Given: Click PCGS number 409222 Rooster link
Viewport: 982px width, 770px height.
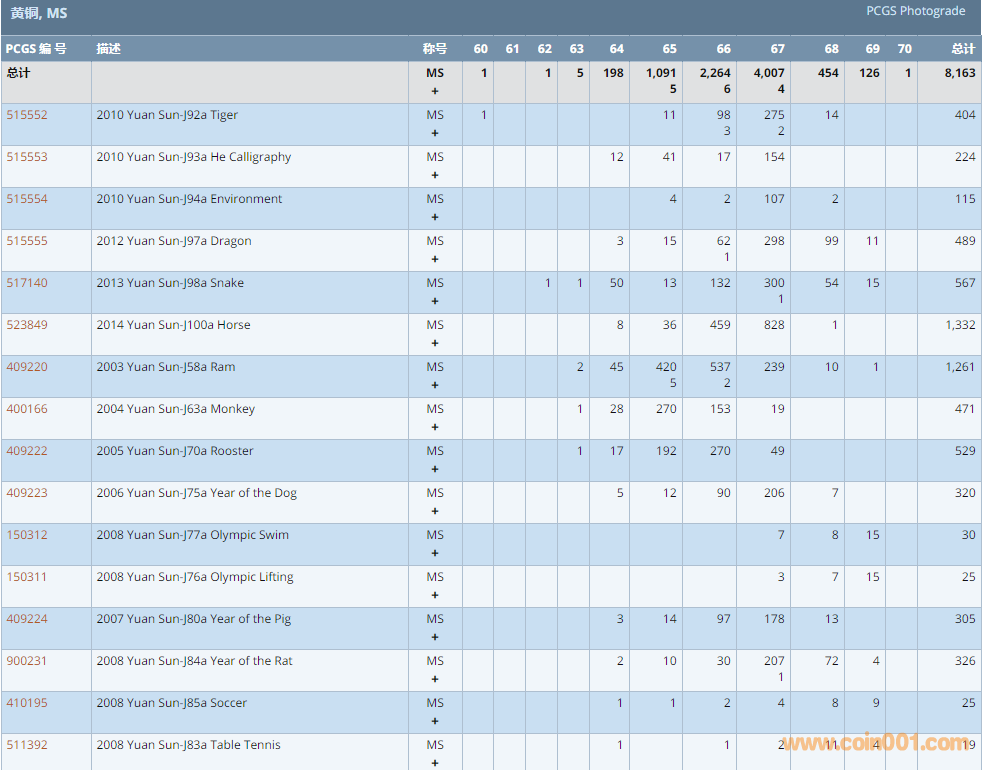Looking at the screenshot, I should click(x=27, y=451).
